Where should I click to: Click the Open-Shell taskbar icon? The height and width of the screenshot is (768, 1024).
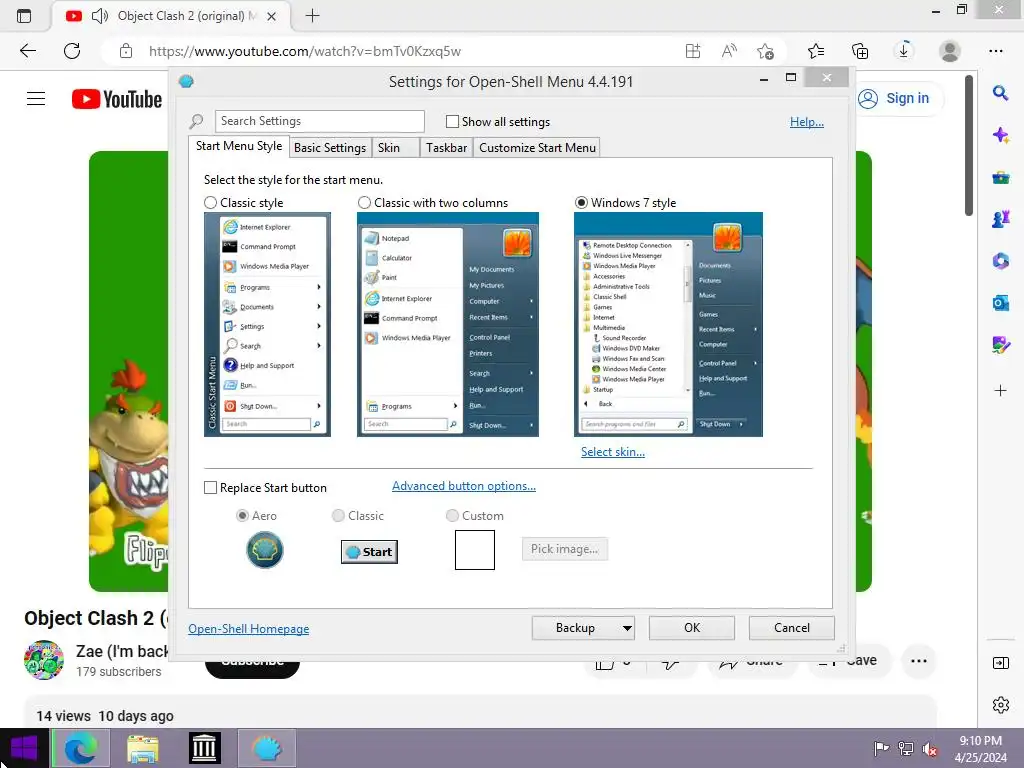click(x=266, y=748)
